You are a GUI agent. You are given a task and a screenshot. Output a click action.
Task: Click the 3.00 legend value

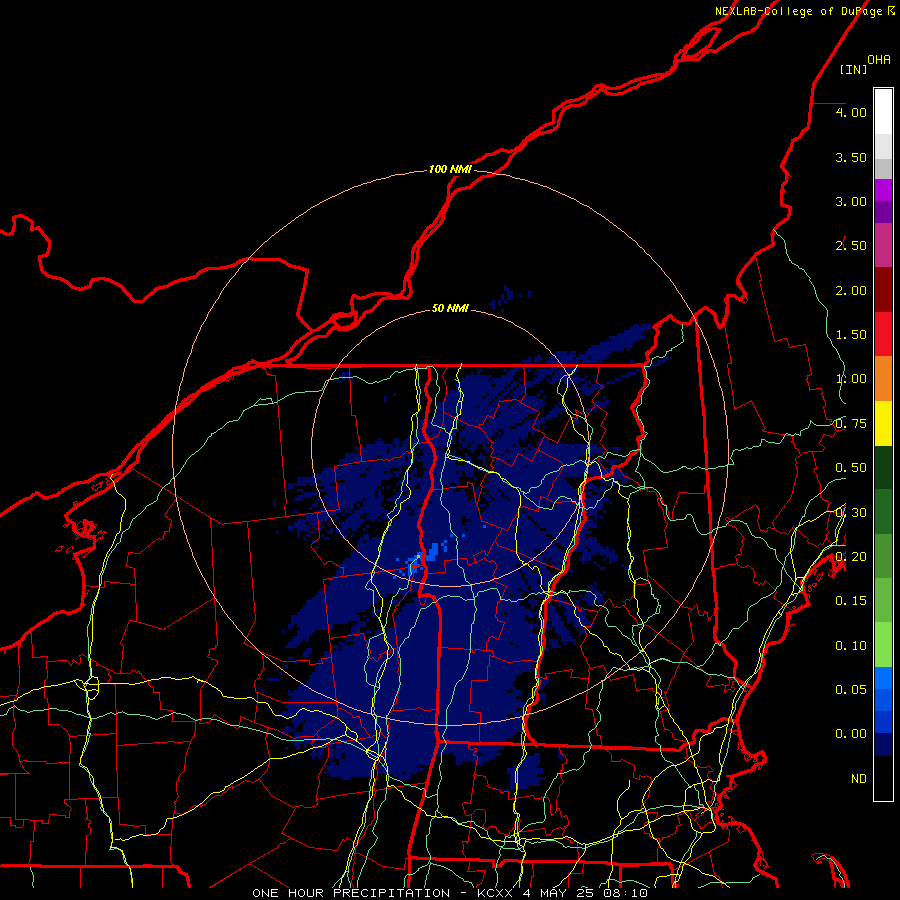pyautogui.click(x=851, y=201)
